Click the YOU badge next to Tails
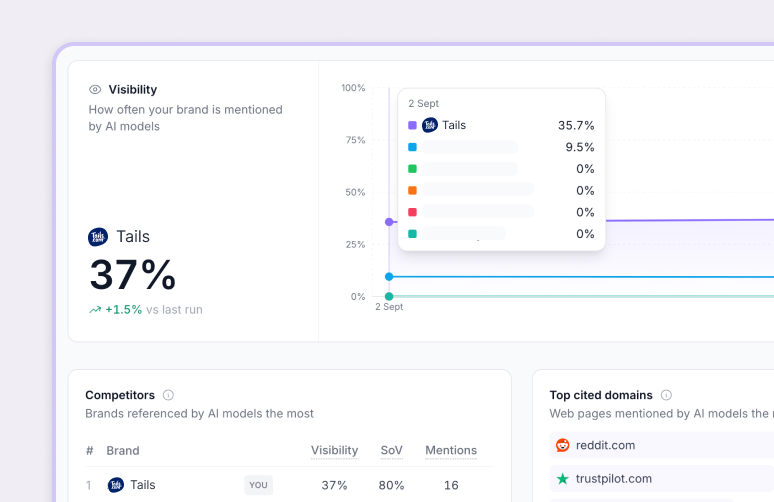Viewport: 774px width, 502px height. click(258, 485)
